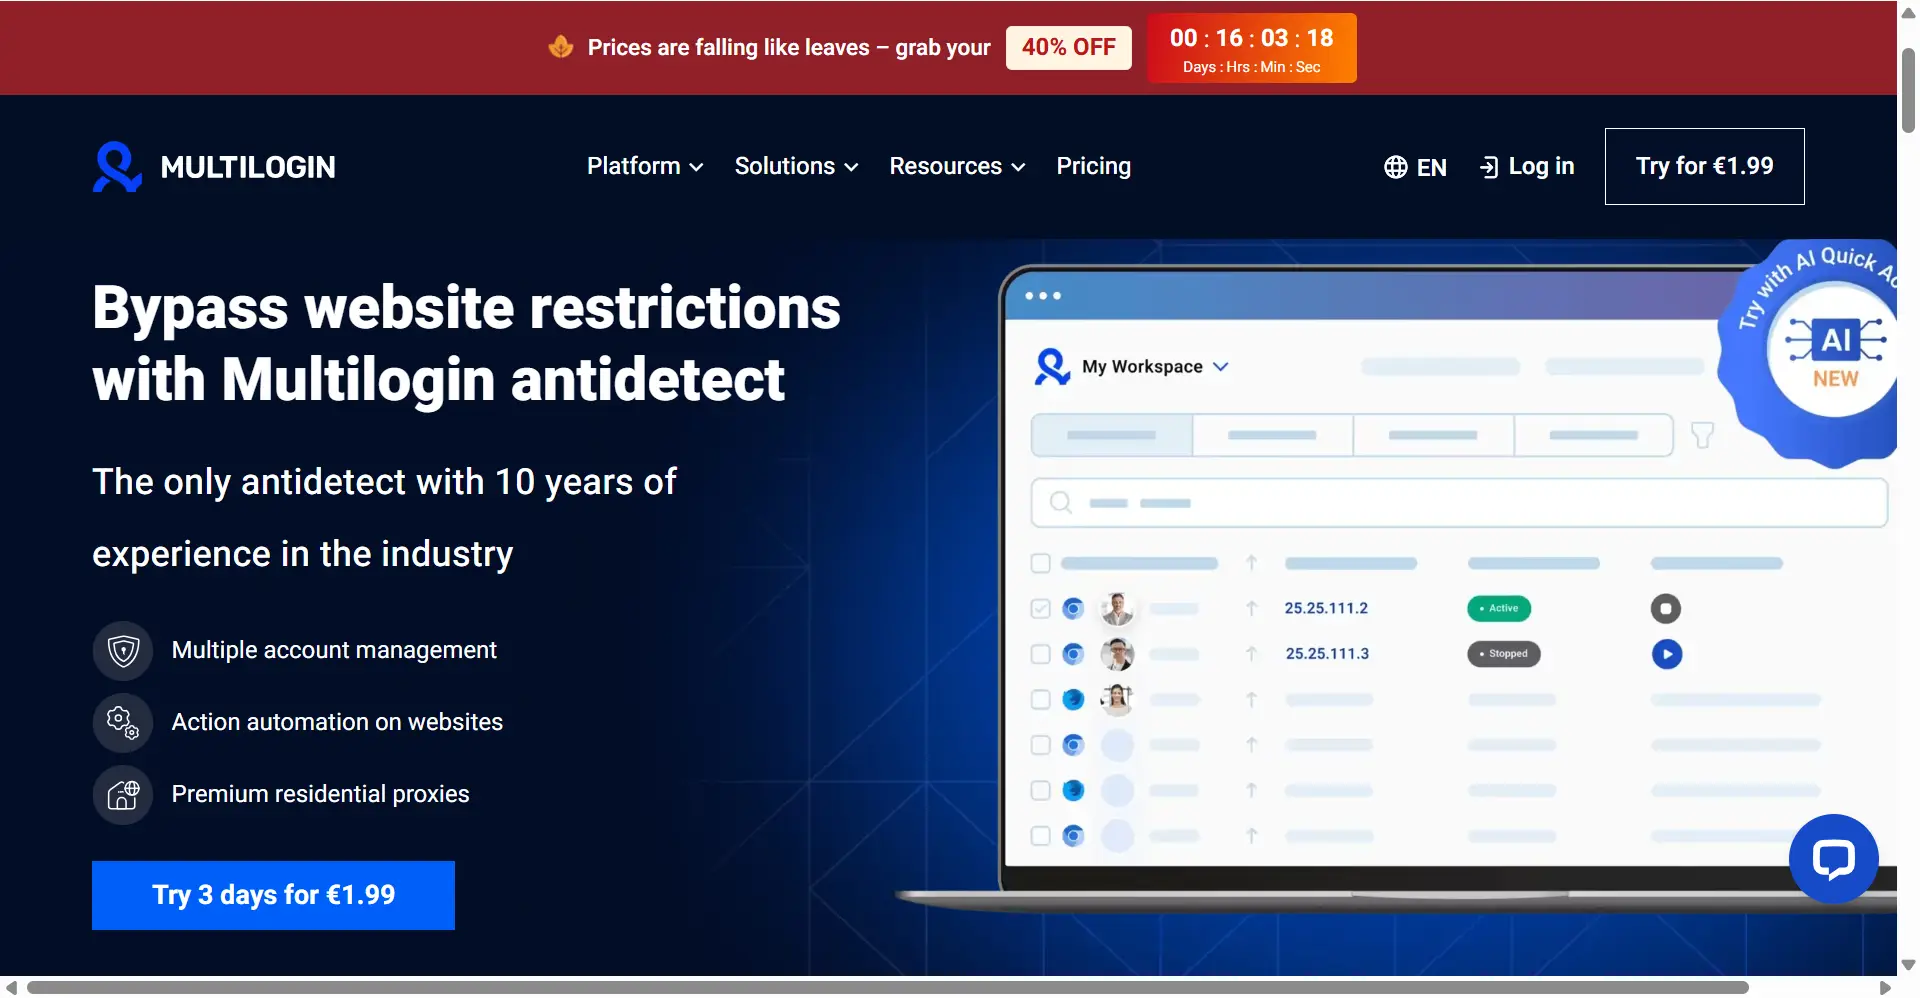Click the scroll-down arrow on the vertical scrollbar
Screen dimensions: 1920x998
(1908, 965)
